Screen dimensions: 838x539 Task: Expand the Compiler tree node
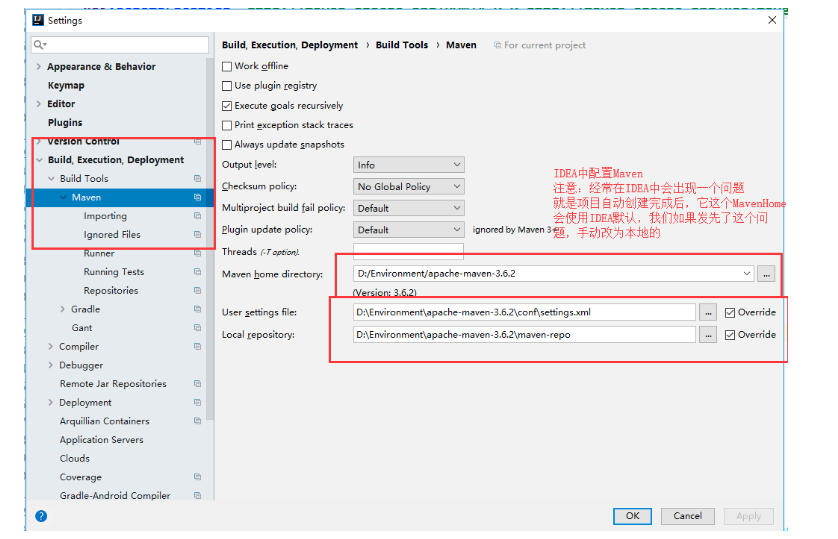(51, 346)
